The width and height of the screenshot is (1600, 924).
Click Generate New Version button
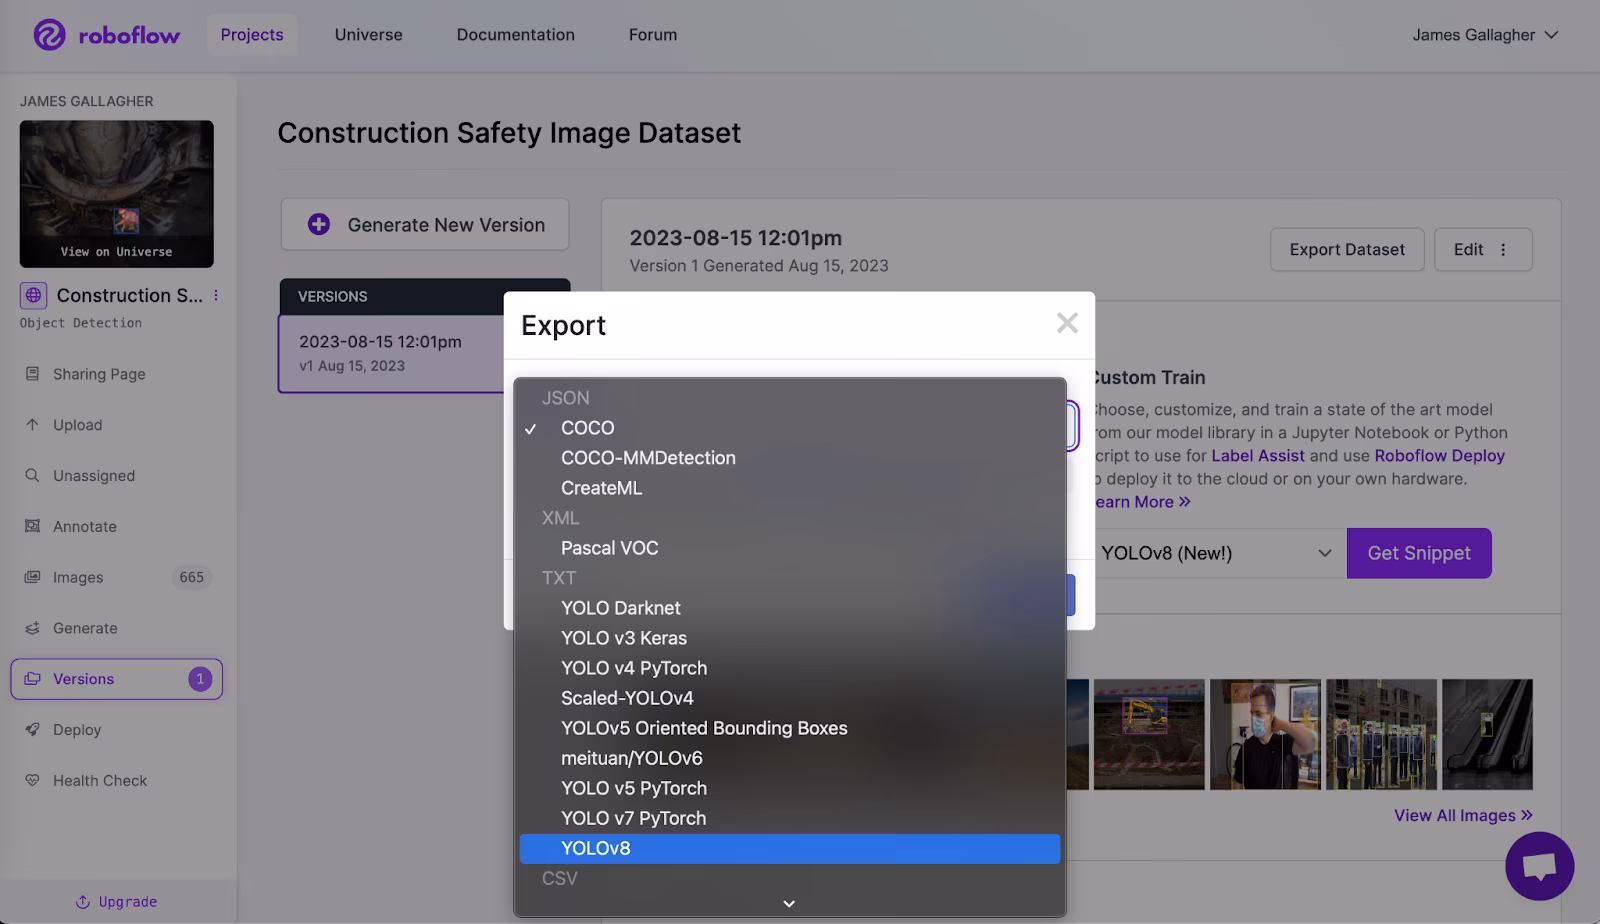click(x=425, y=225)
